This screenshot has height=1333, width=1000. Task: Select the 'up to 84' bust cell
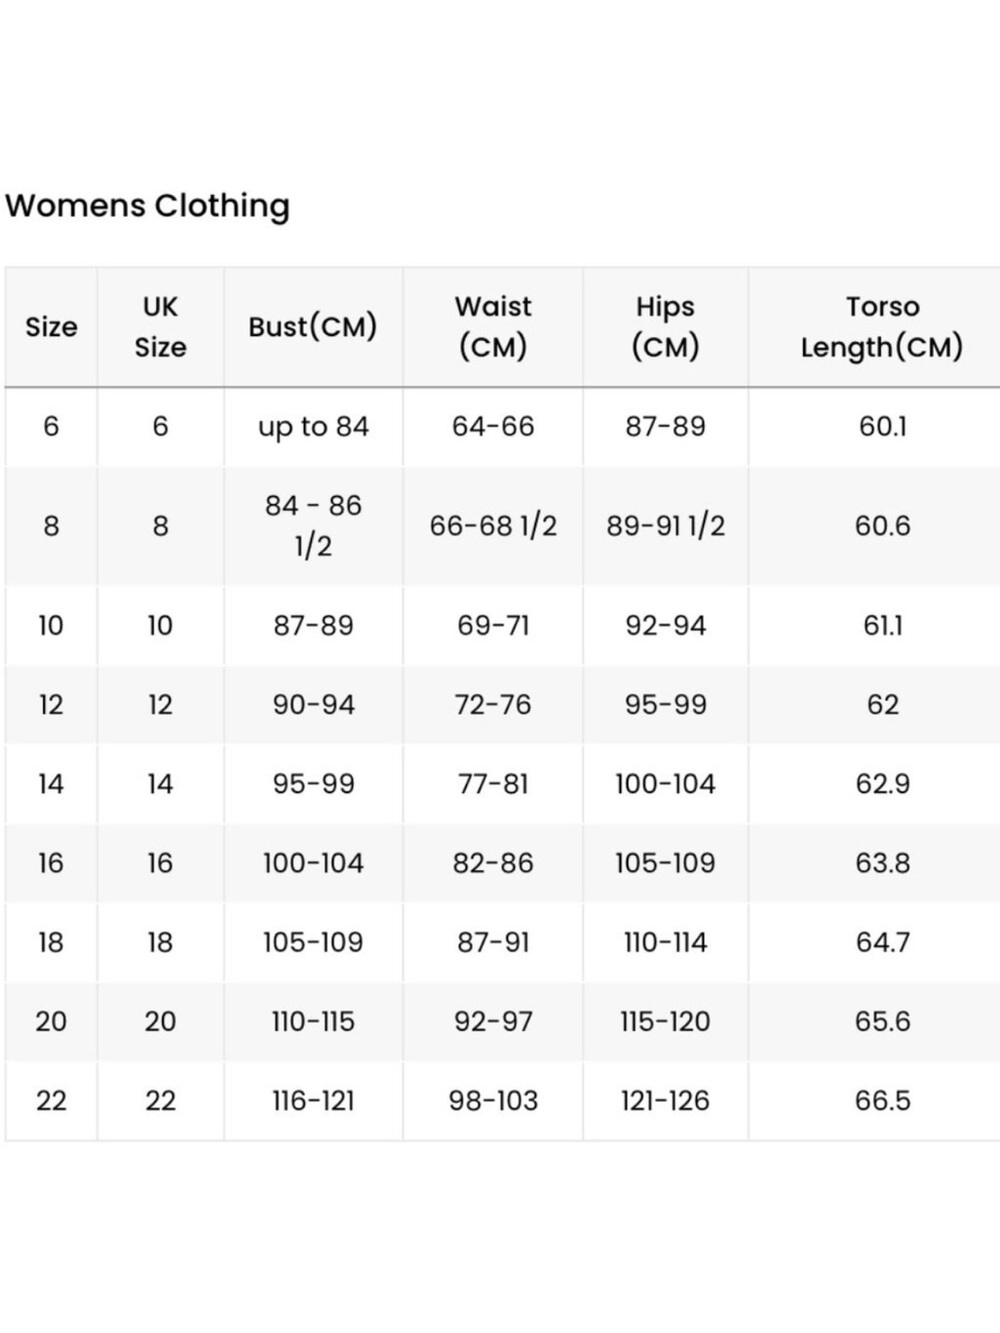point(313,427)
